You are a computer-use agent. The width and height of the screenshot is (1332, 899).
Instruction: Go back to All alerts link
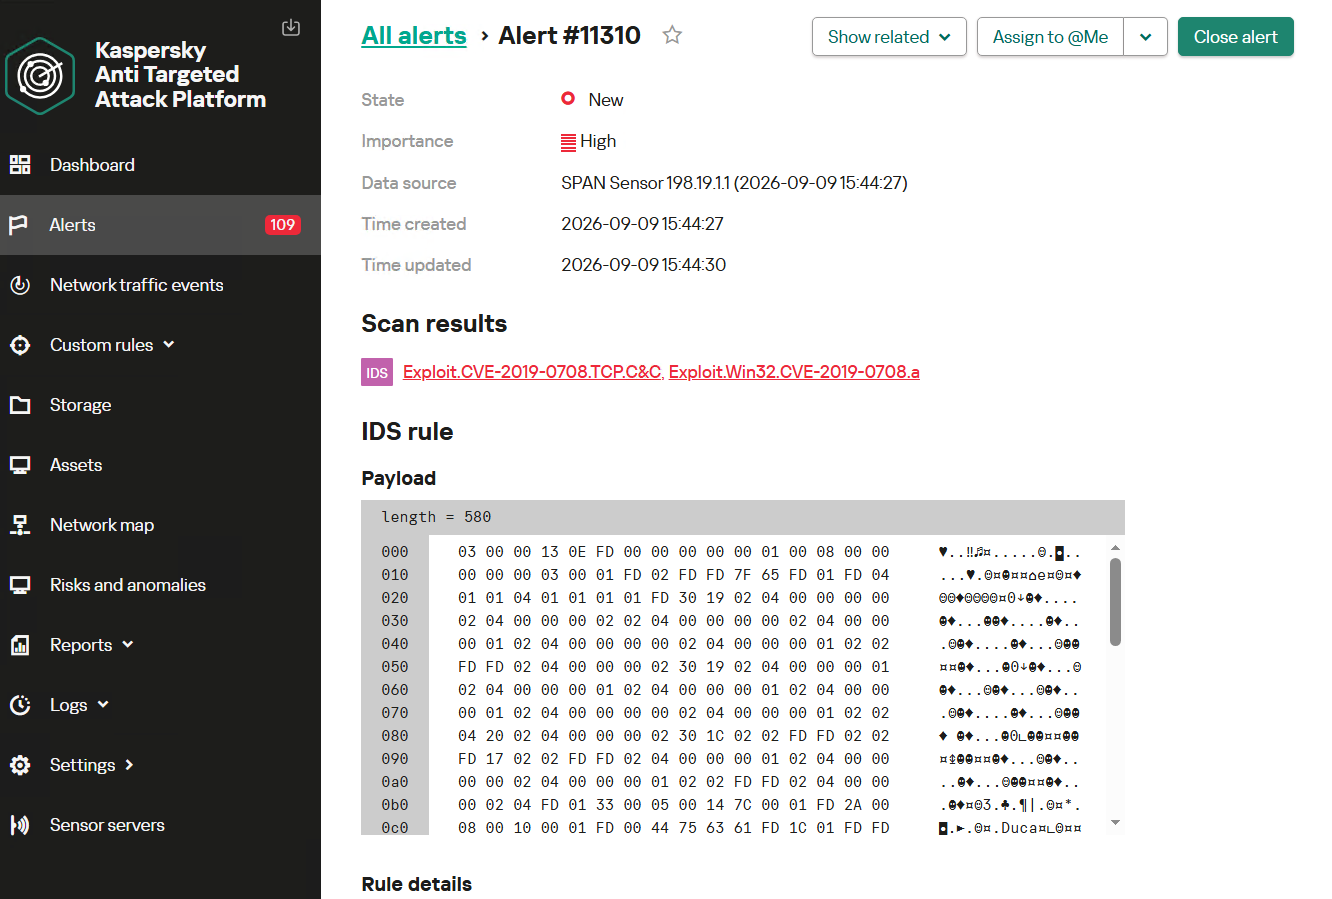click(414, 36)
